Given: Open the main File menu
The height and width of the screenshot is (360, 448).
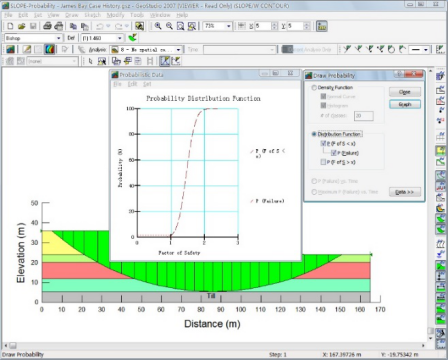Looking at the screenshot, I should point(8,15).
